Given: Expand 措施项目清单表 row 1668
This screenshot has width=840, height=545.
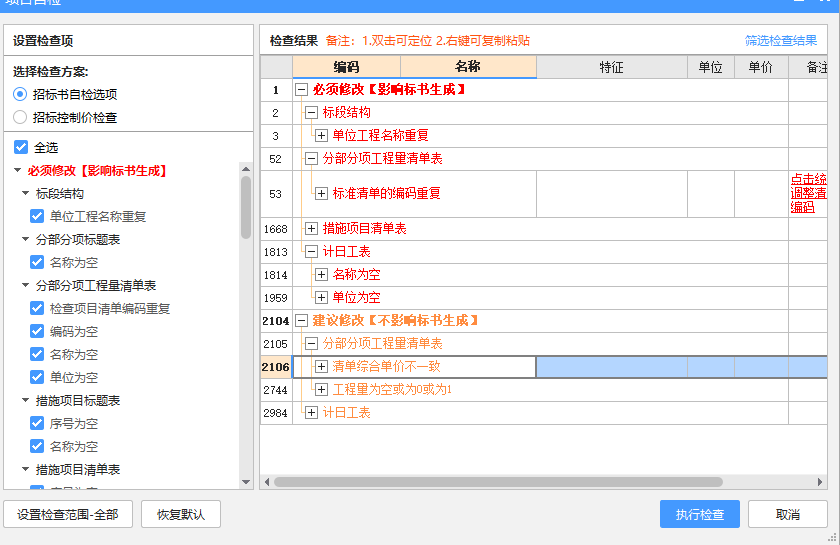Looking at the screenshot, I should tap(311, 229).
